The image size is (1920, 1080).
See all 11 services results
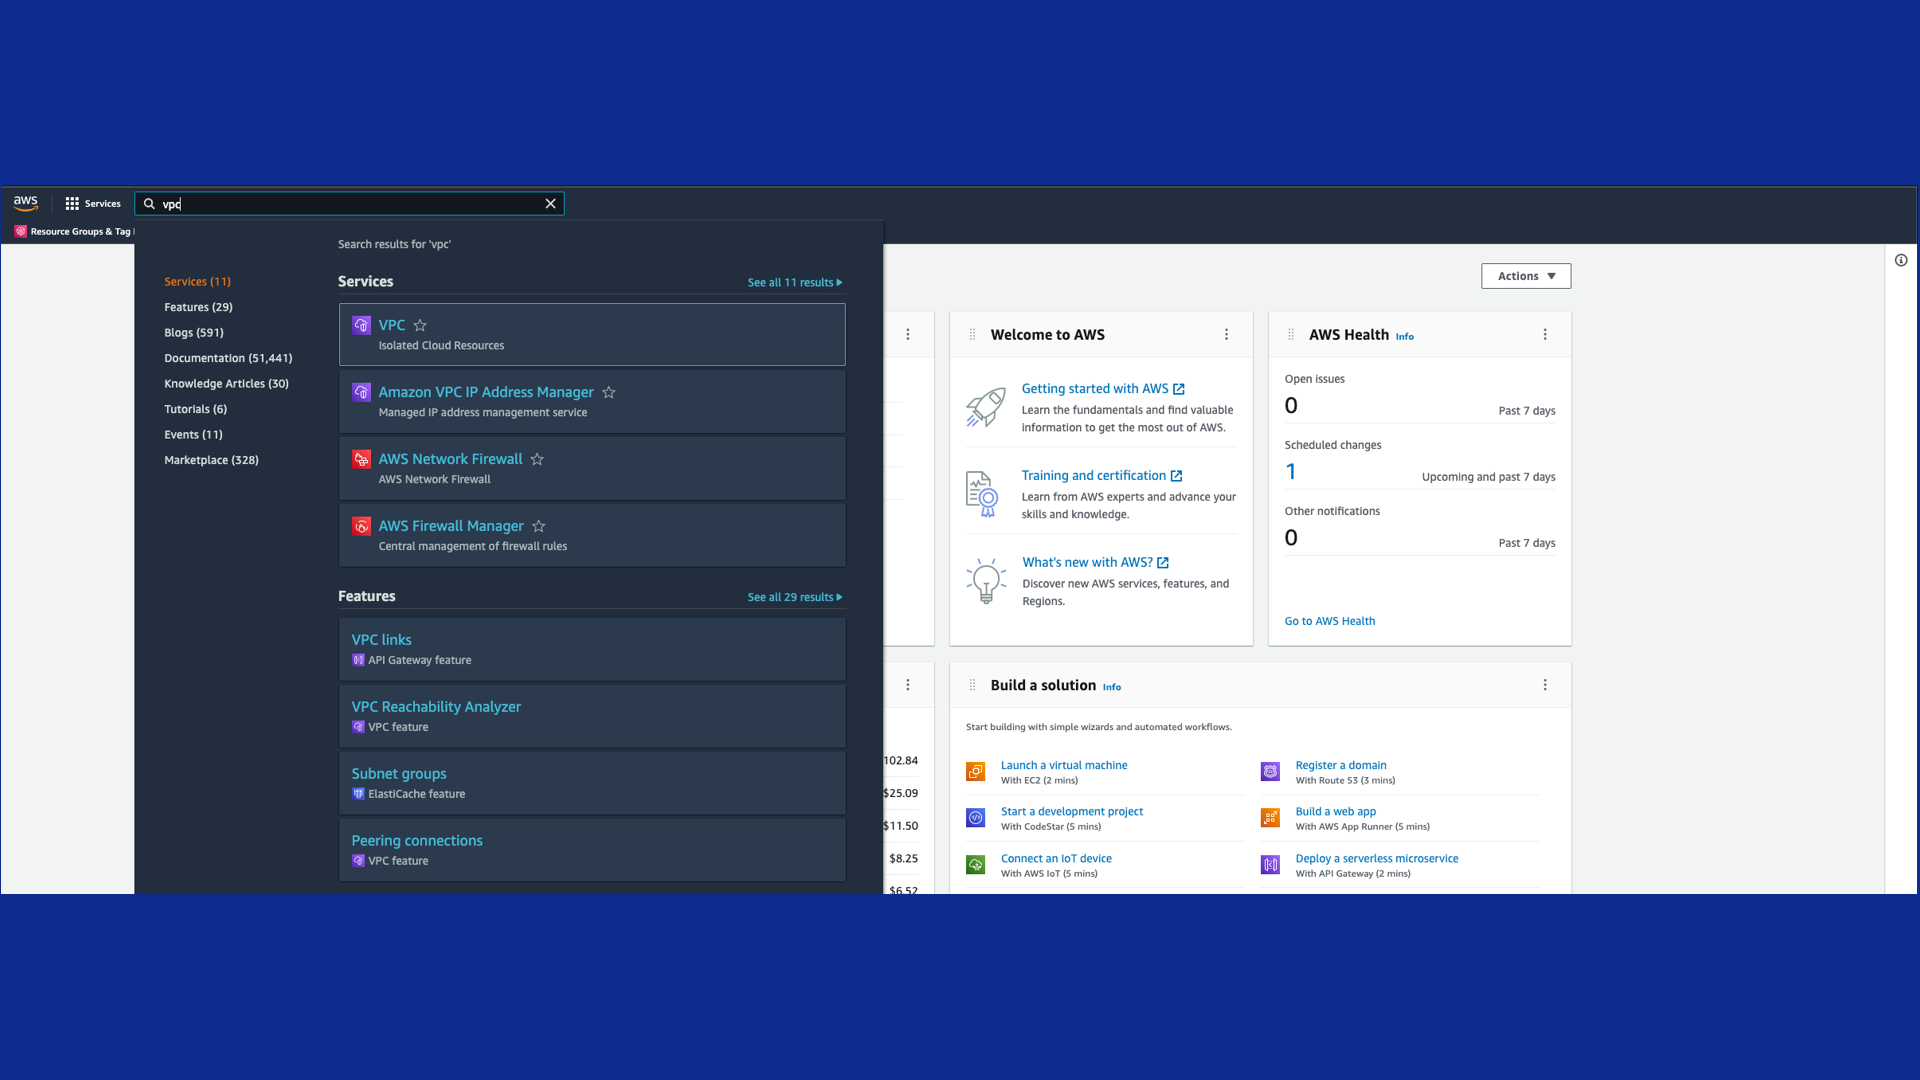pos(795,283)
